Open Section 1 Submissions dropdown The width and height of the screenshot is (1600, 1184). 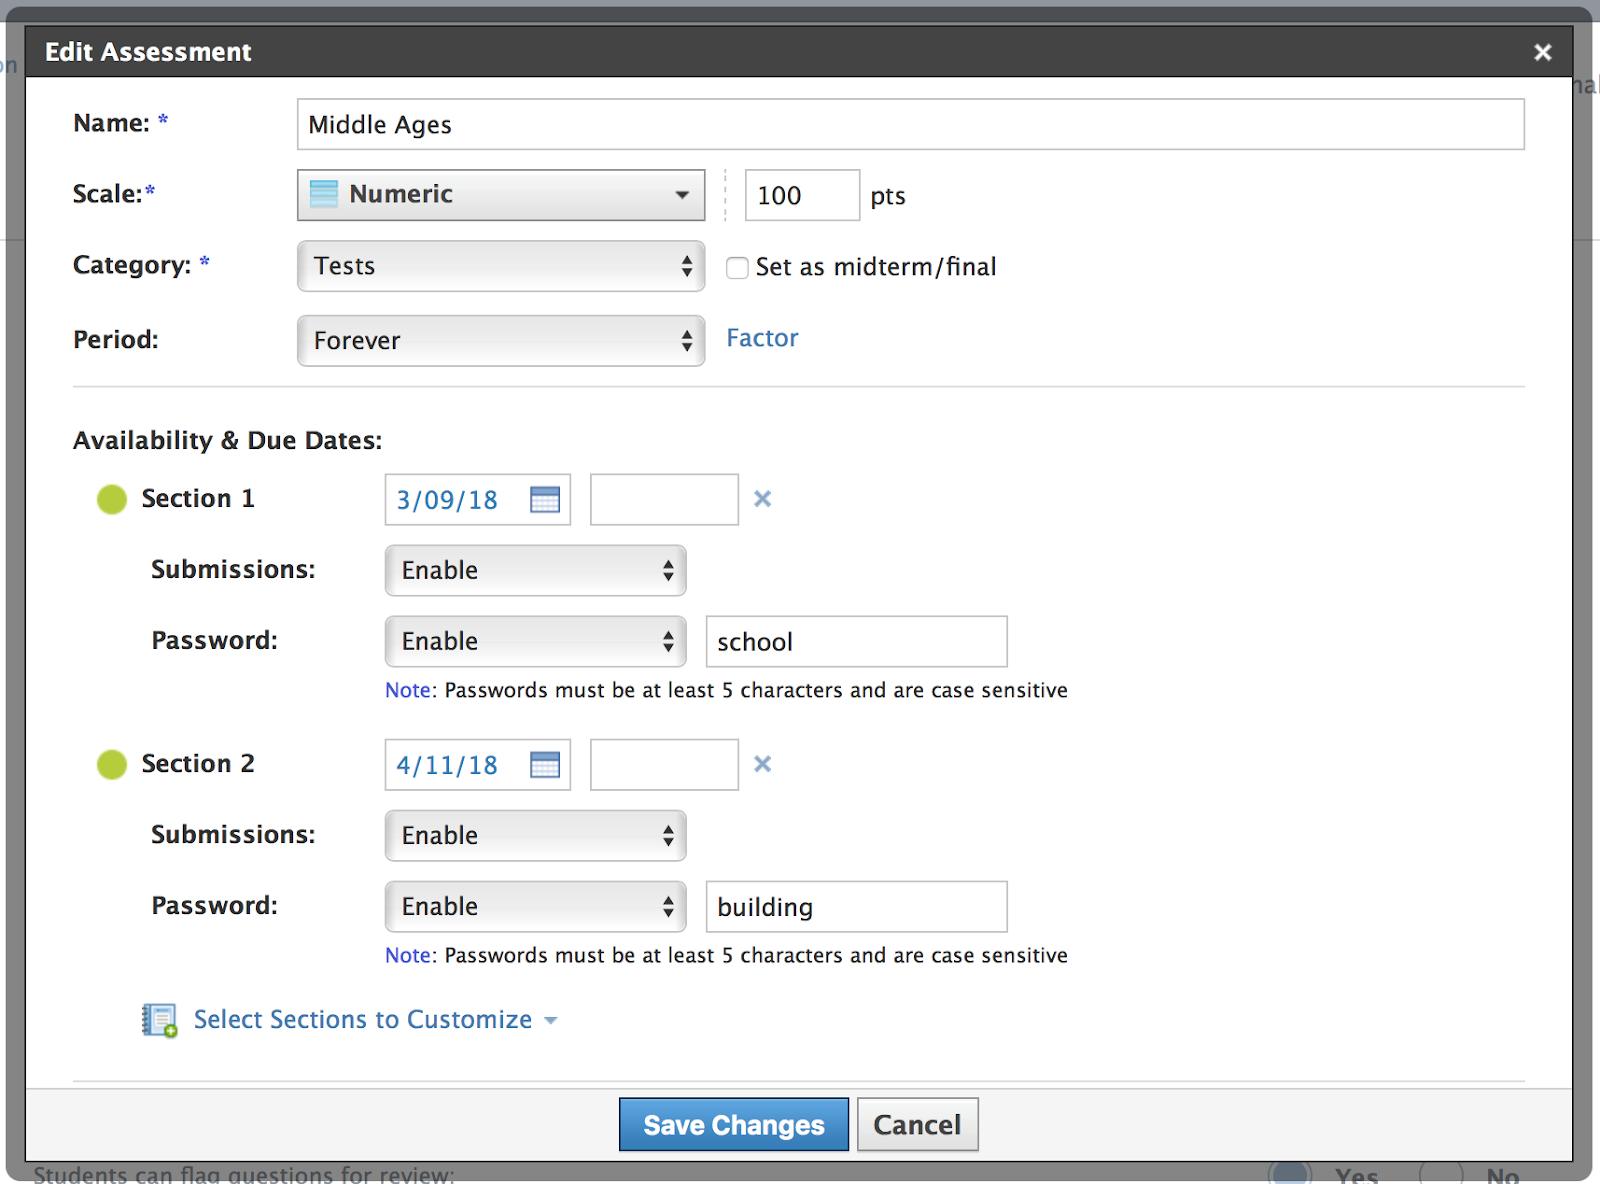[x=535, y=570]
